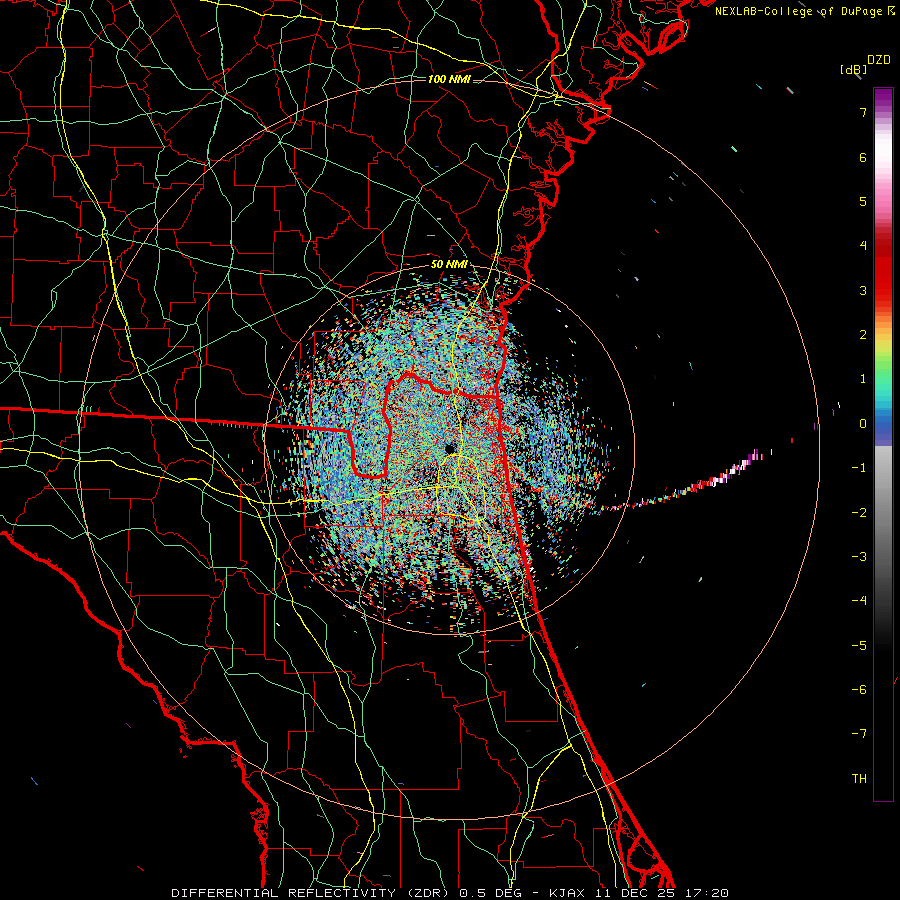Click the 0 value on the colorbar scale

[863, 424]
